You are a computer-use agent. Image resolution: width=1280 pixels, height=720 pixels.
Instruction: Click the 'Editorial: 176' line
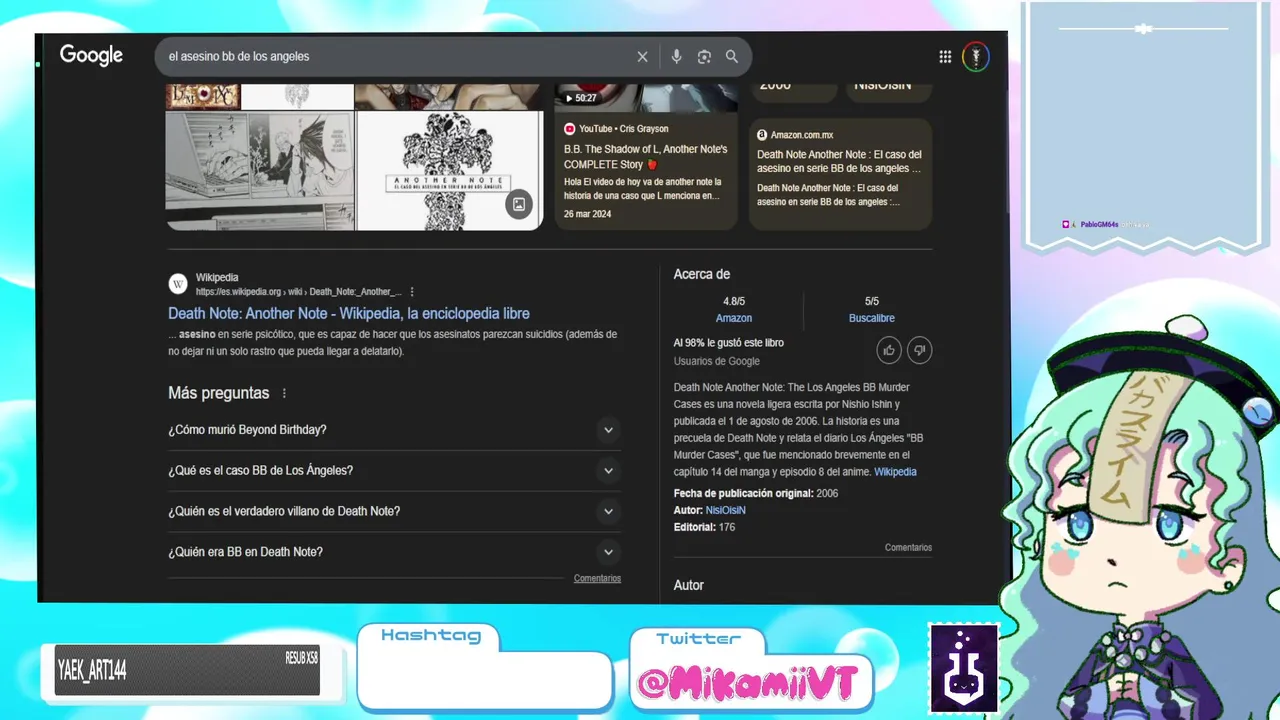click(704, 527)
